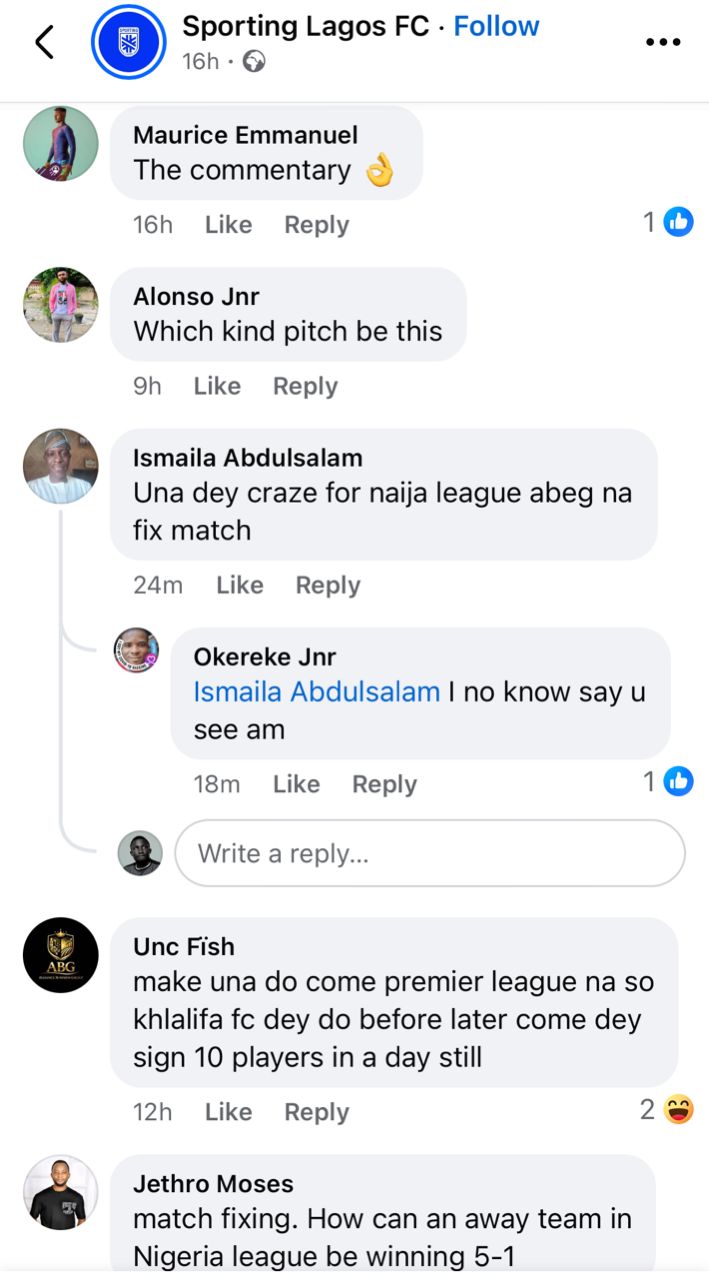This screenshot has width=709, height=1280.
Task: Open Okereke Jnr's small avatar
Action: 136,651
